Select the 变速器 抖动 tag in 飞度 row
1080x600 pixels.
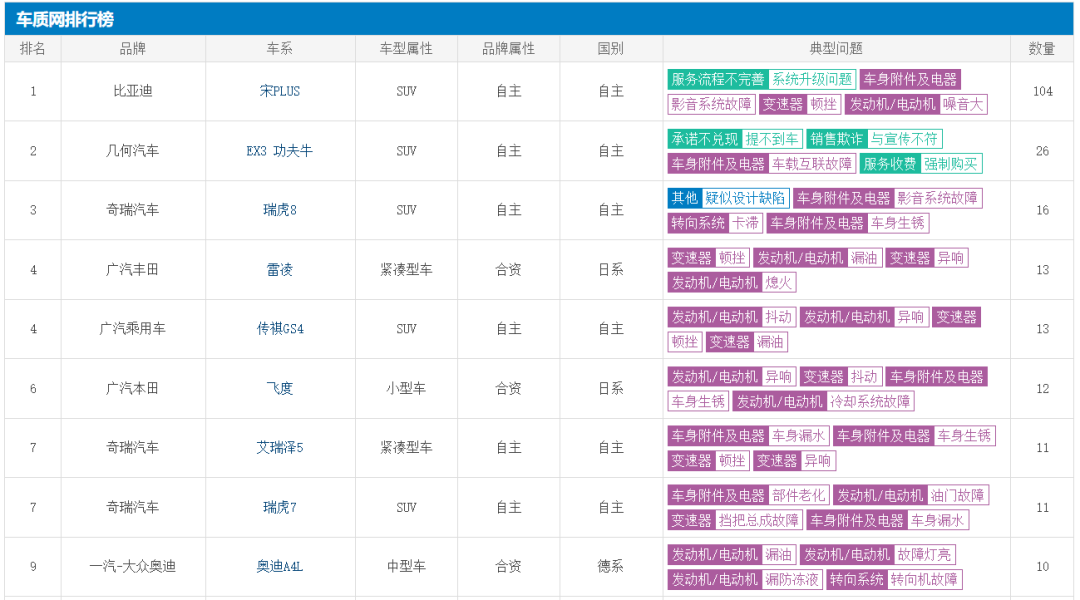click(840, 377)
